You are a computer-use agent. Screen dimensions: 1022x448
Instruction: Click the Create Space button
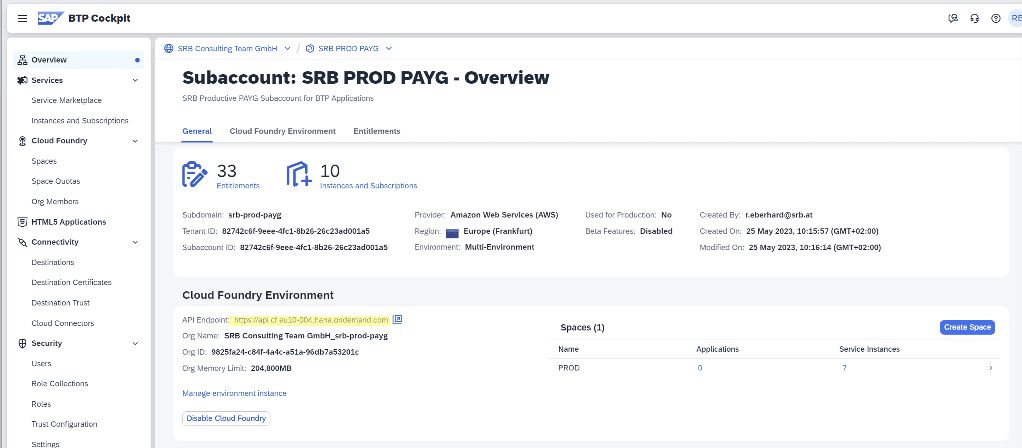click(967, 327)
